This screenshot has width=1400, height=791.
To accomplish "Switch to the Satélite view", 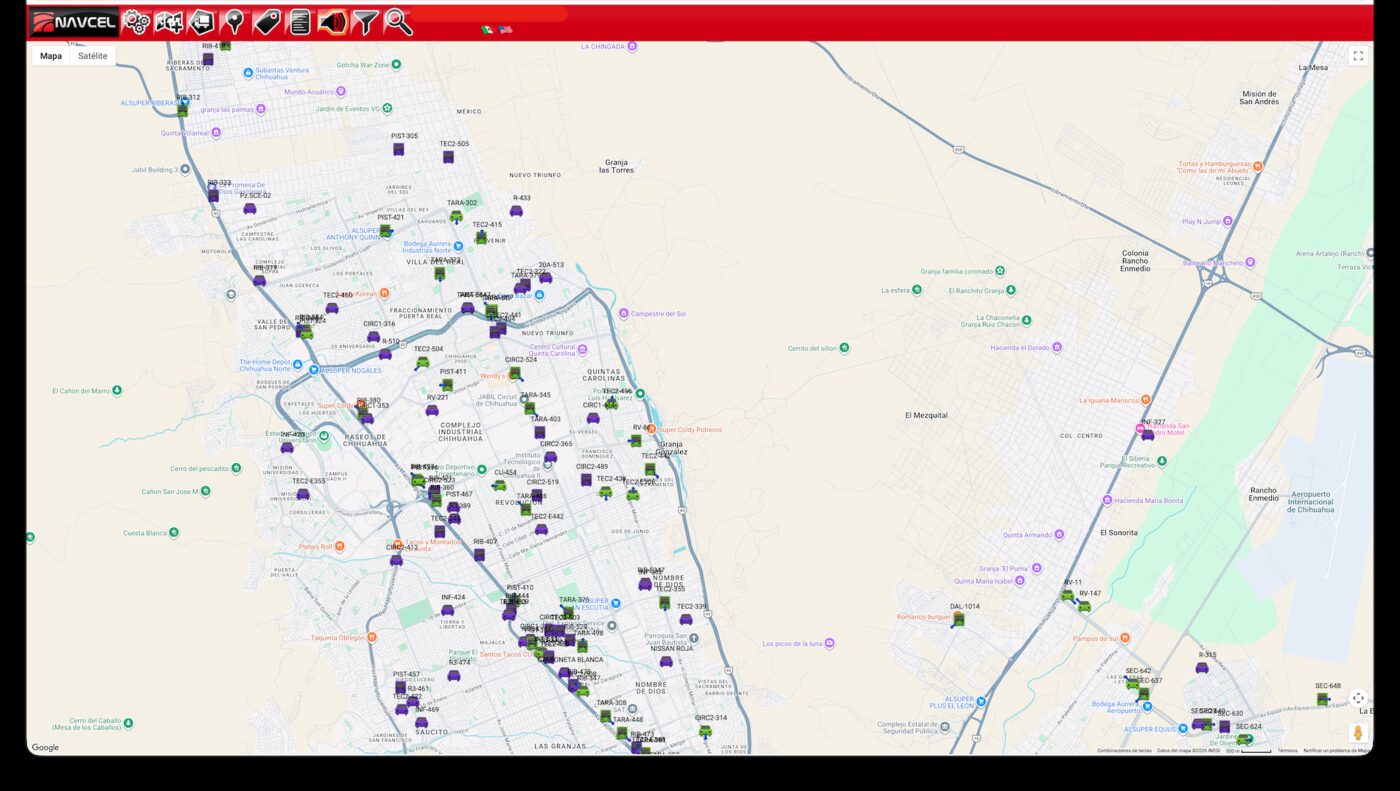I will pyautogui.click(x=93, y=56).
